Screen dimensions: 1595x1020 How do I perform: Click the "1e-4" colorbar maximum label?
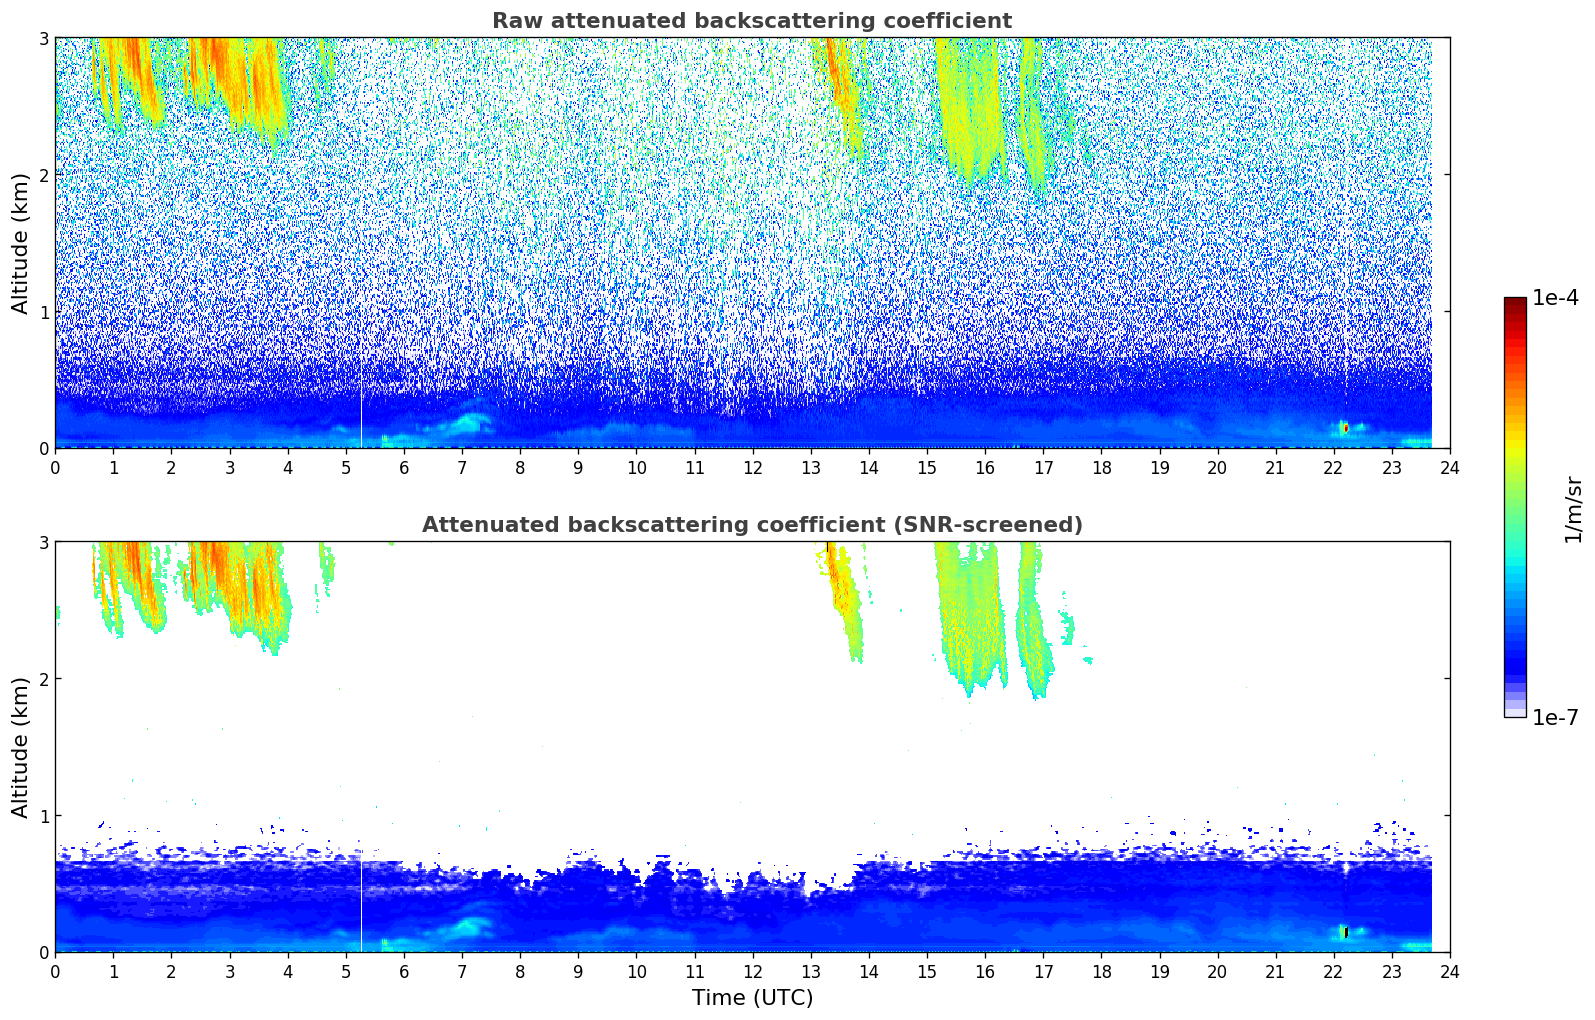tap(1555, 298)
